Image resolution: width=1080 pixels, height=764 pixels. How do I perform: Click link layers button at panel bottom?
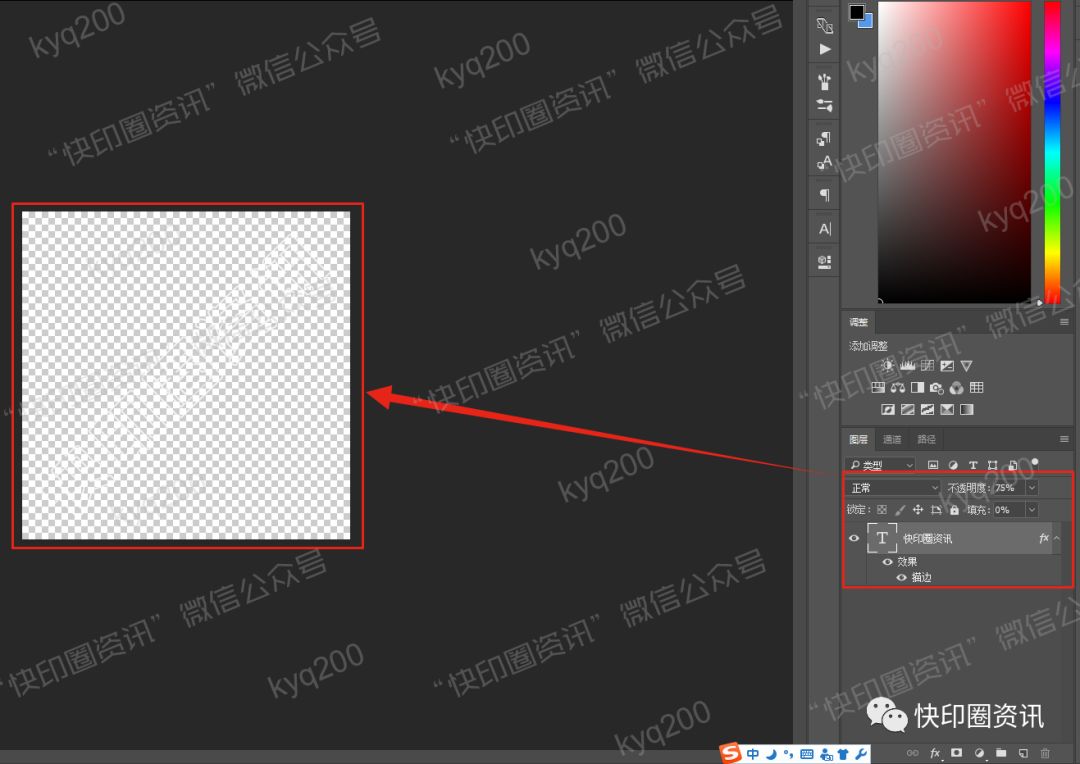[x=913, y=753]
